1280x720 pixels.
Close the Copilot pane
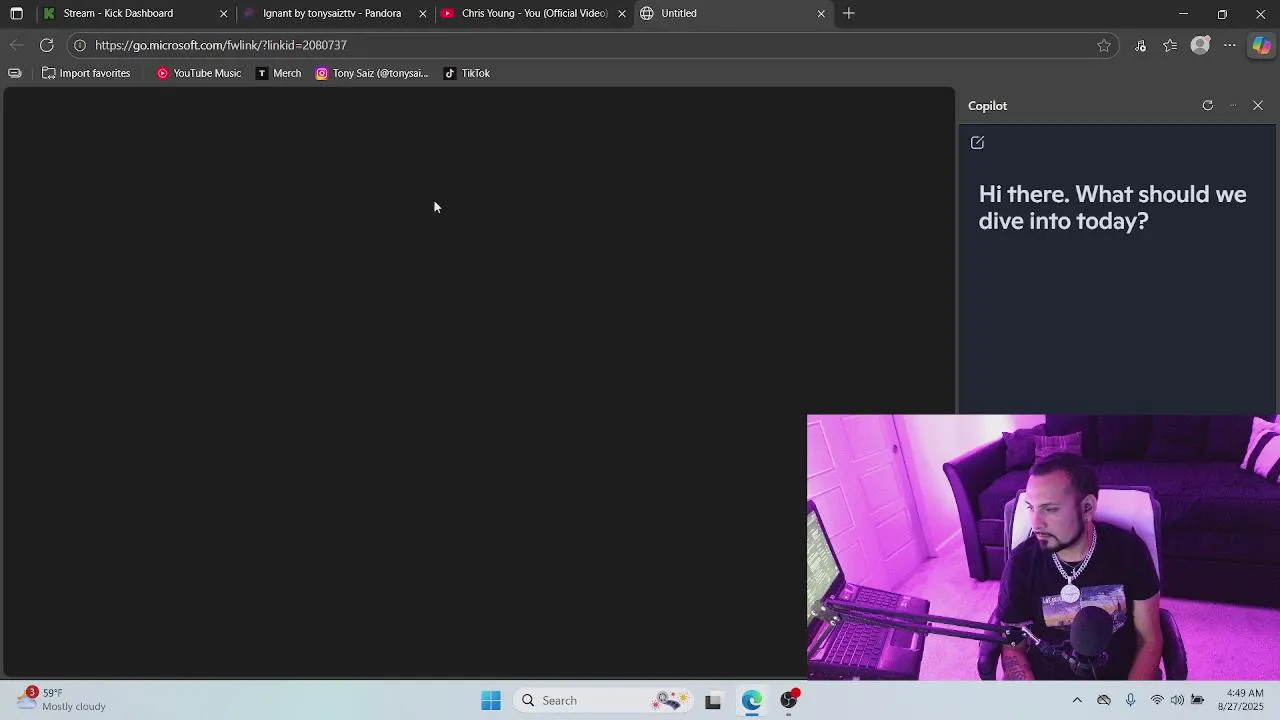click(x=1258, y=105)
